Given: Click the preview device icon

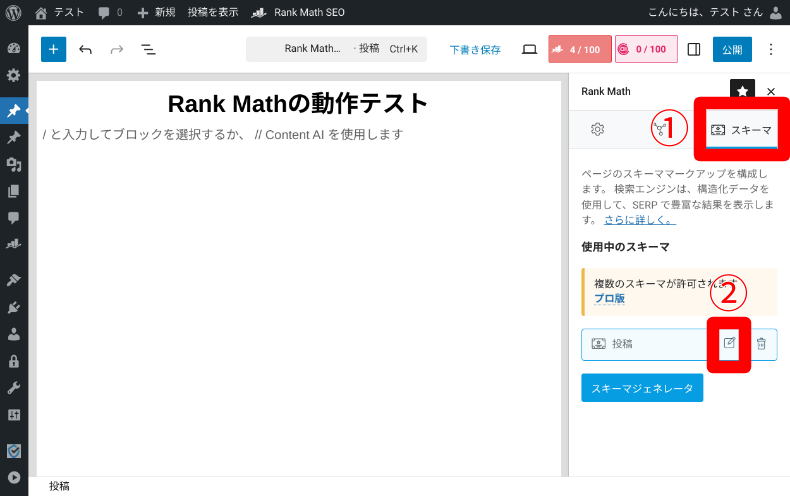Looking at the screenshot, I should [529, 49].
